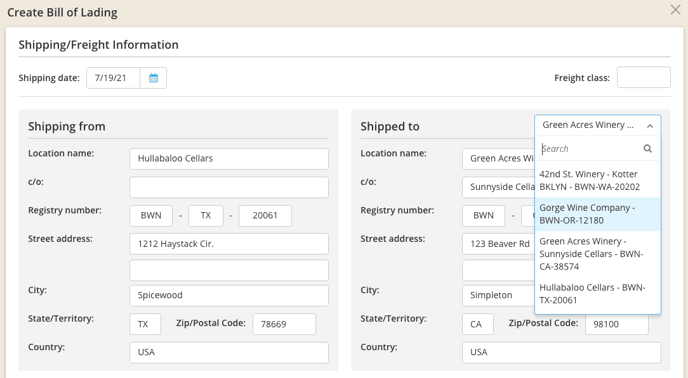Click the Shipping date field showing 7/19/21
The image size is (688, 378).
click(x=113, y=78)
